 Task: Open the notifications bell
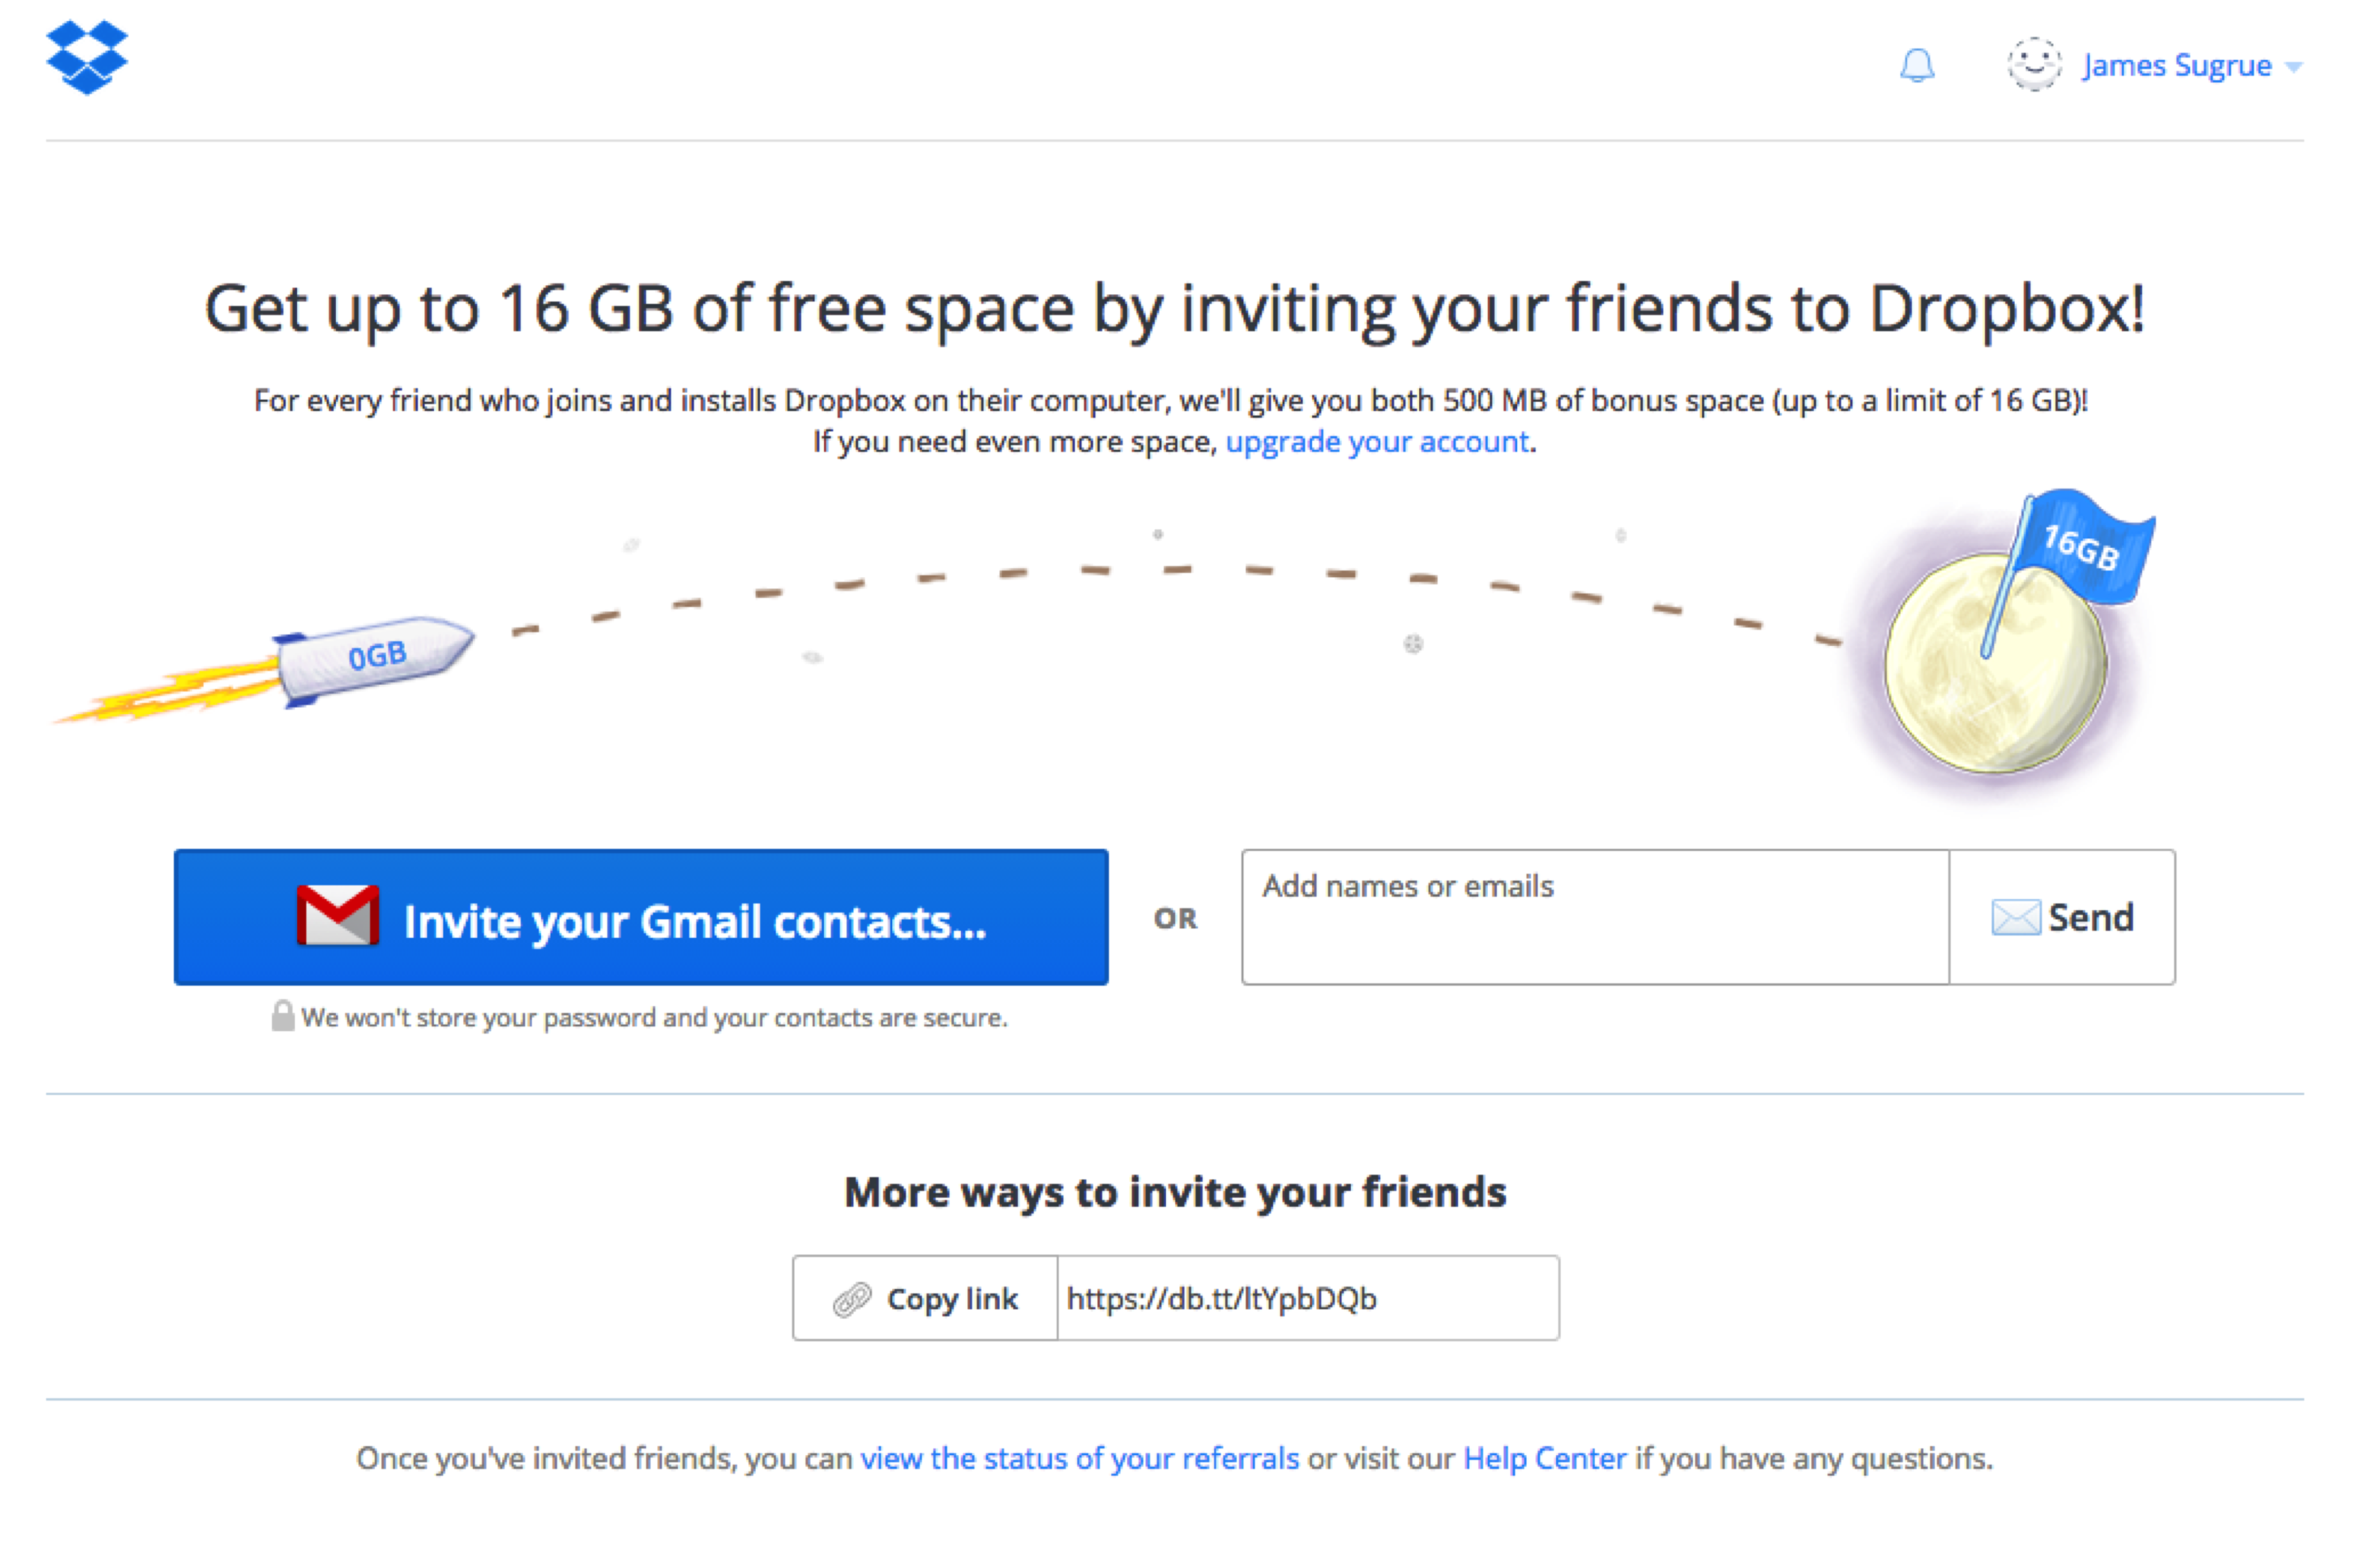(x=1916, y=66)
